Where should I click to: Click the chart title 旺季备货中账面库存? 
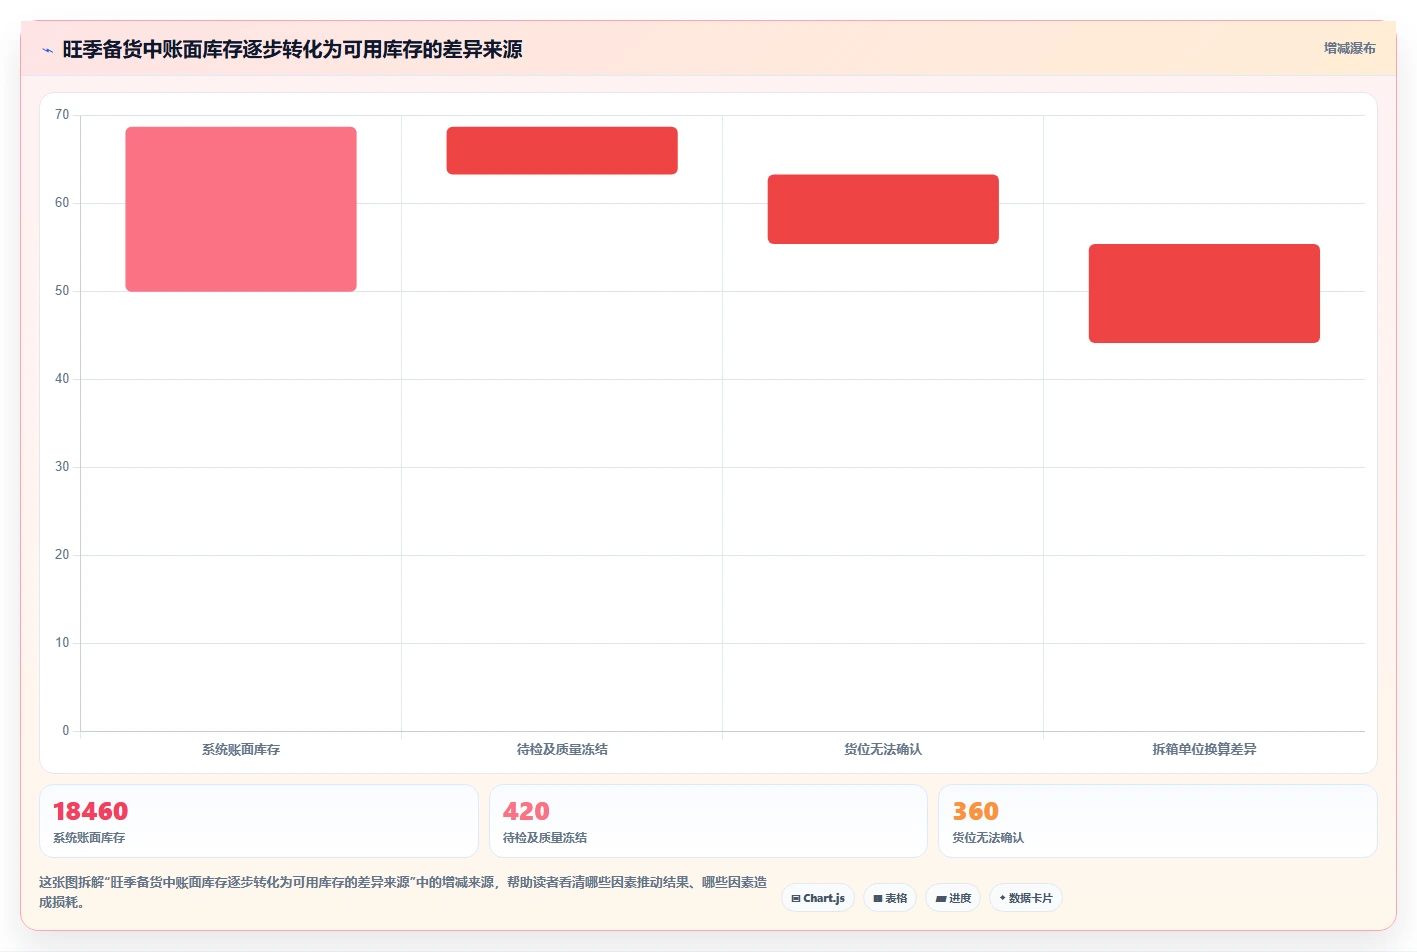(x=292, y=49)
